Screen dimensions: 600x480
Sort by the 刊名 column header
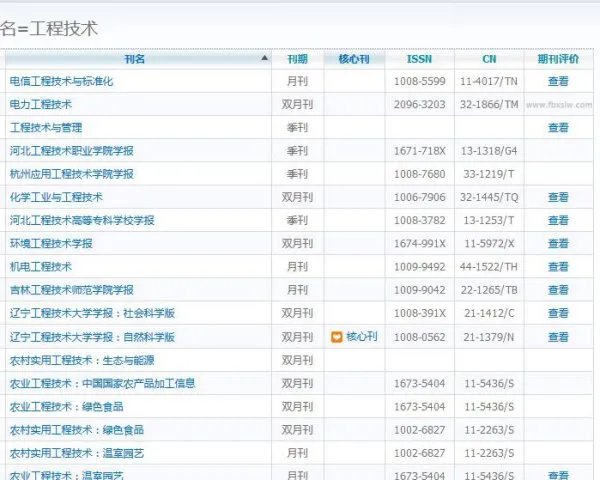(135, 59)
